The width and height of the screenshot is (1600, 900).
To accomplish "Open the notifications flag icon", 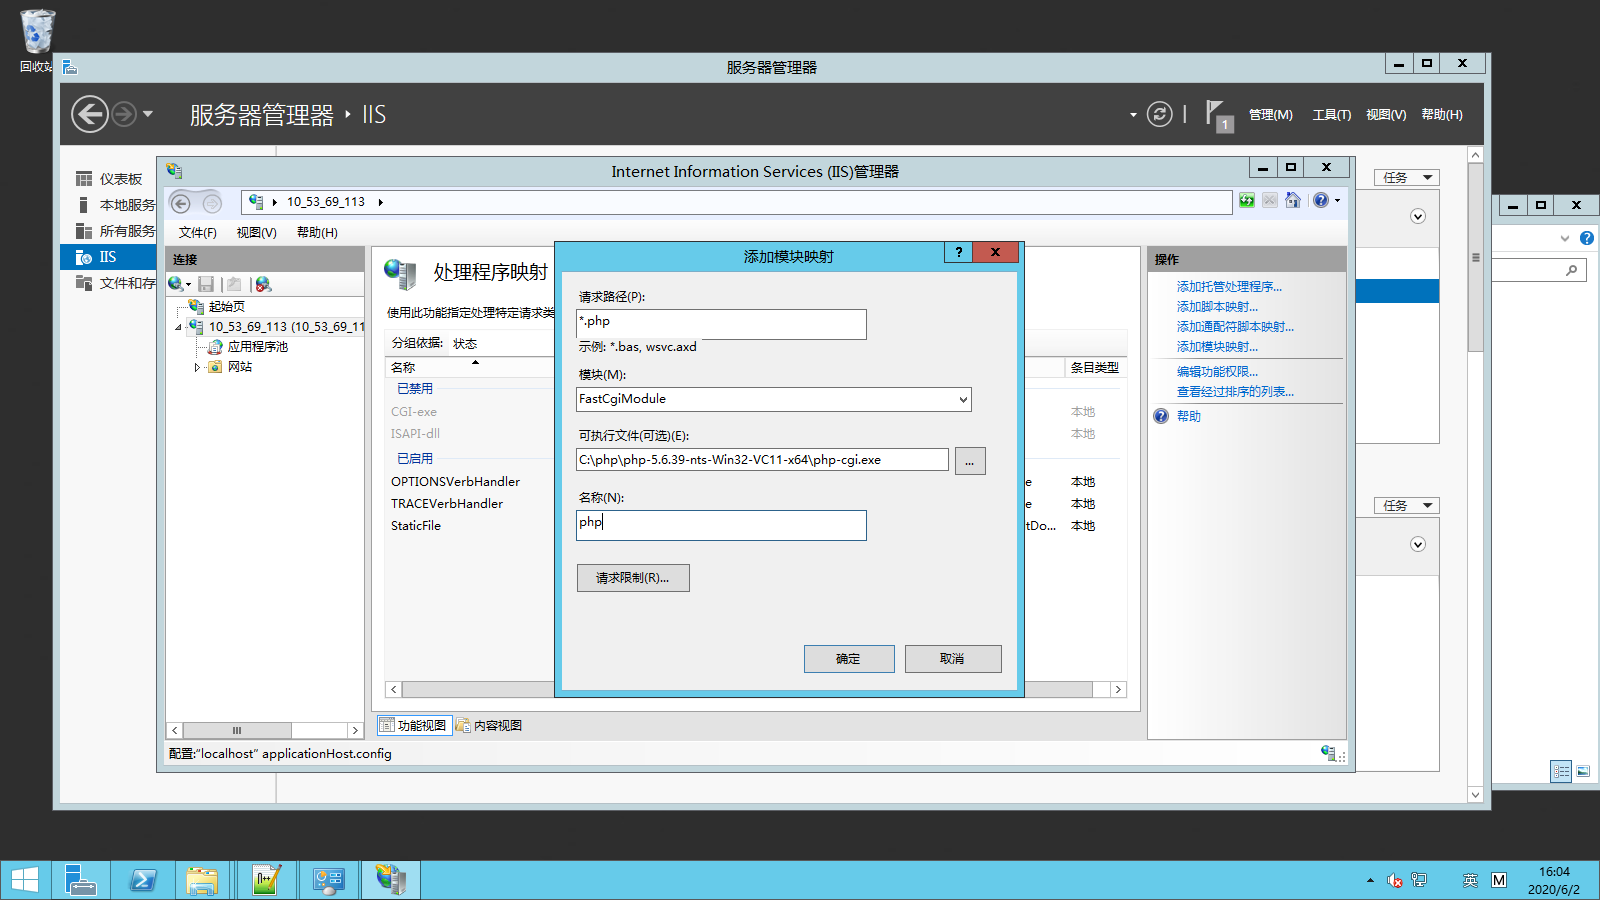I will (1217, 114).
